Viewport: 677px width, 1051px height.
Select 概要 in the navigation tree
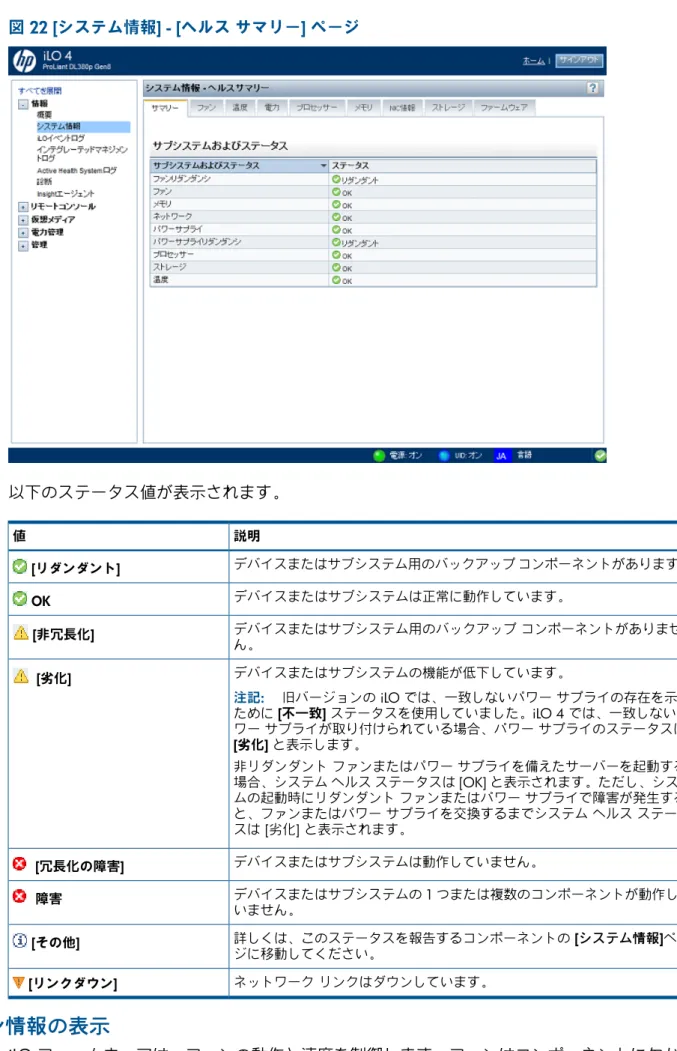tap(44, 115)
